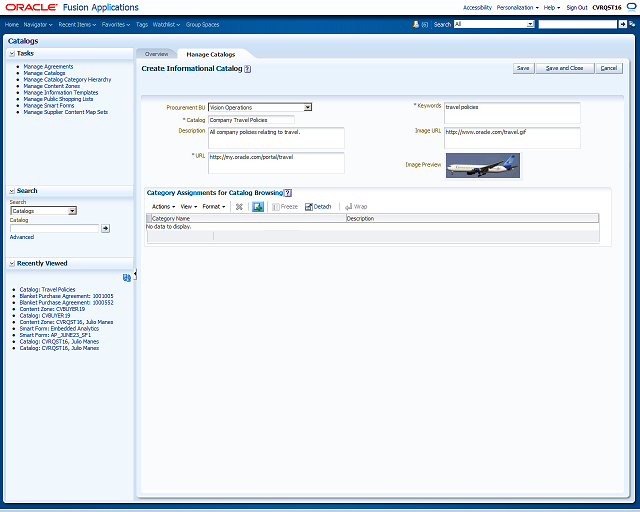Switch to the Overview tab
The image size is (640, 512).
156,54
